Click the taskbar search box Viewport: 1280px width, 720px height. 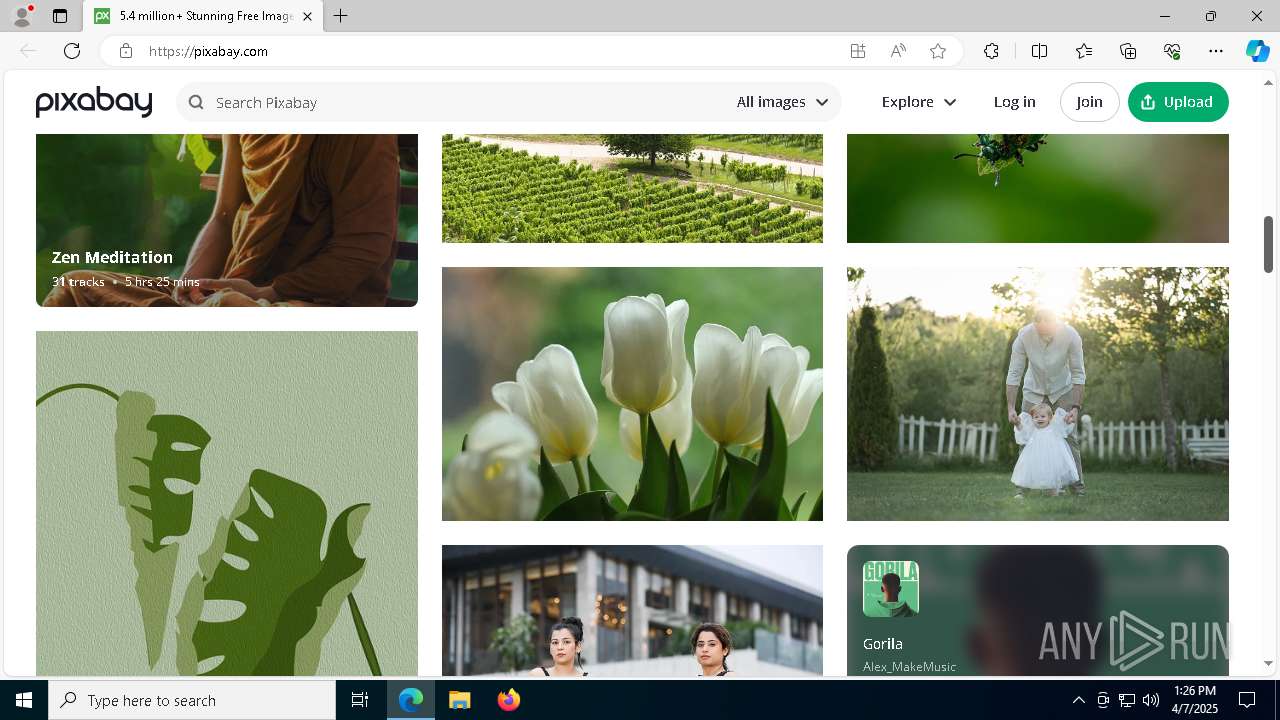(x=192, y=700)
